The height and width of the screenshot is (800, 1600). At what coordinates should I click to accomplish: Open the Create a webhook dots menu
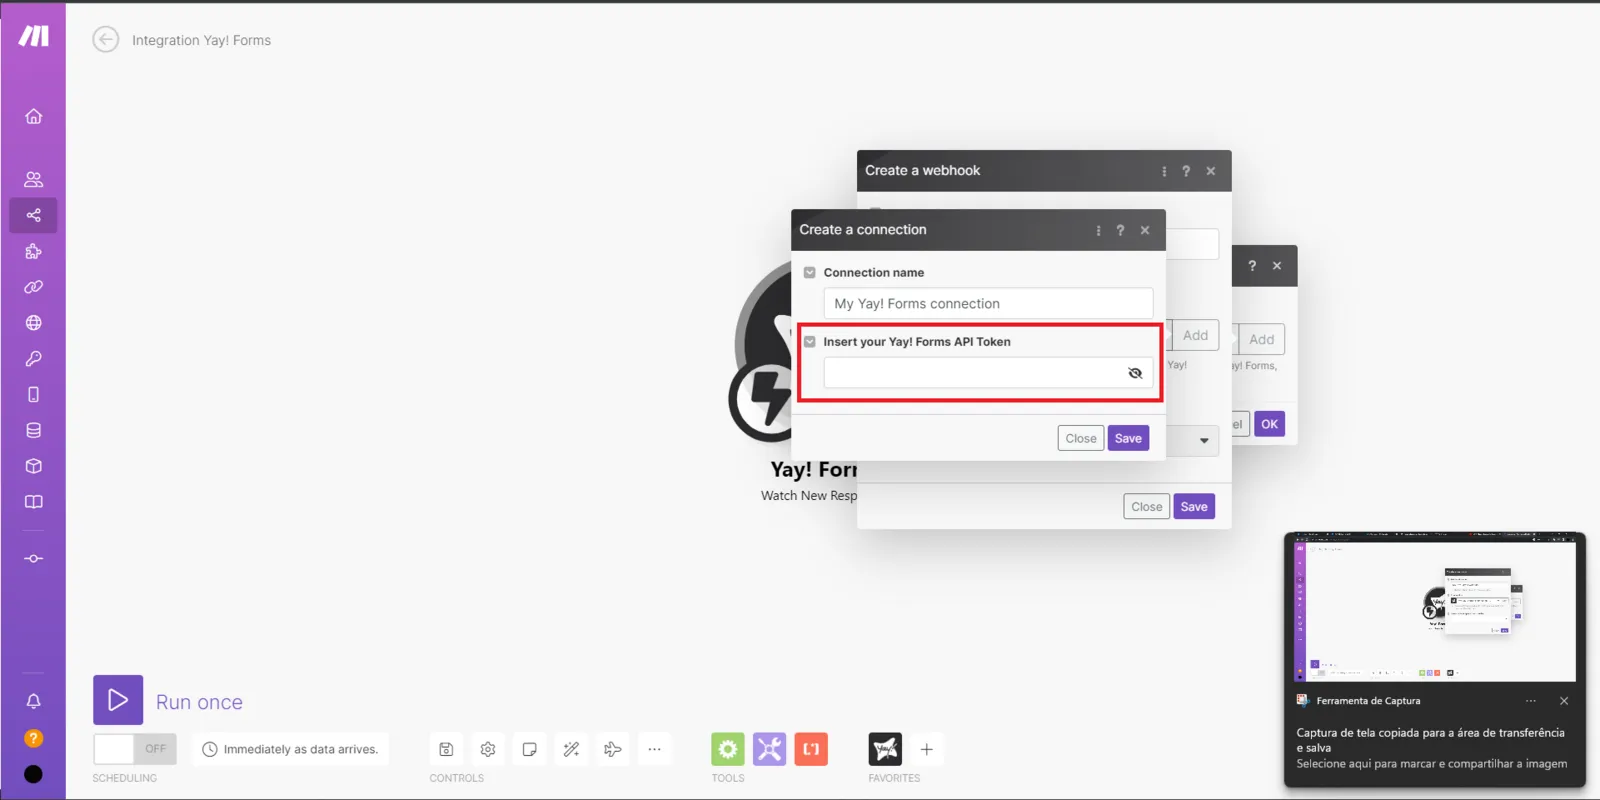[x=1164, y=171]
